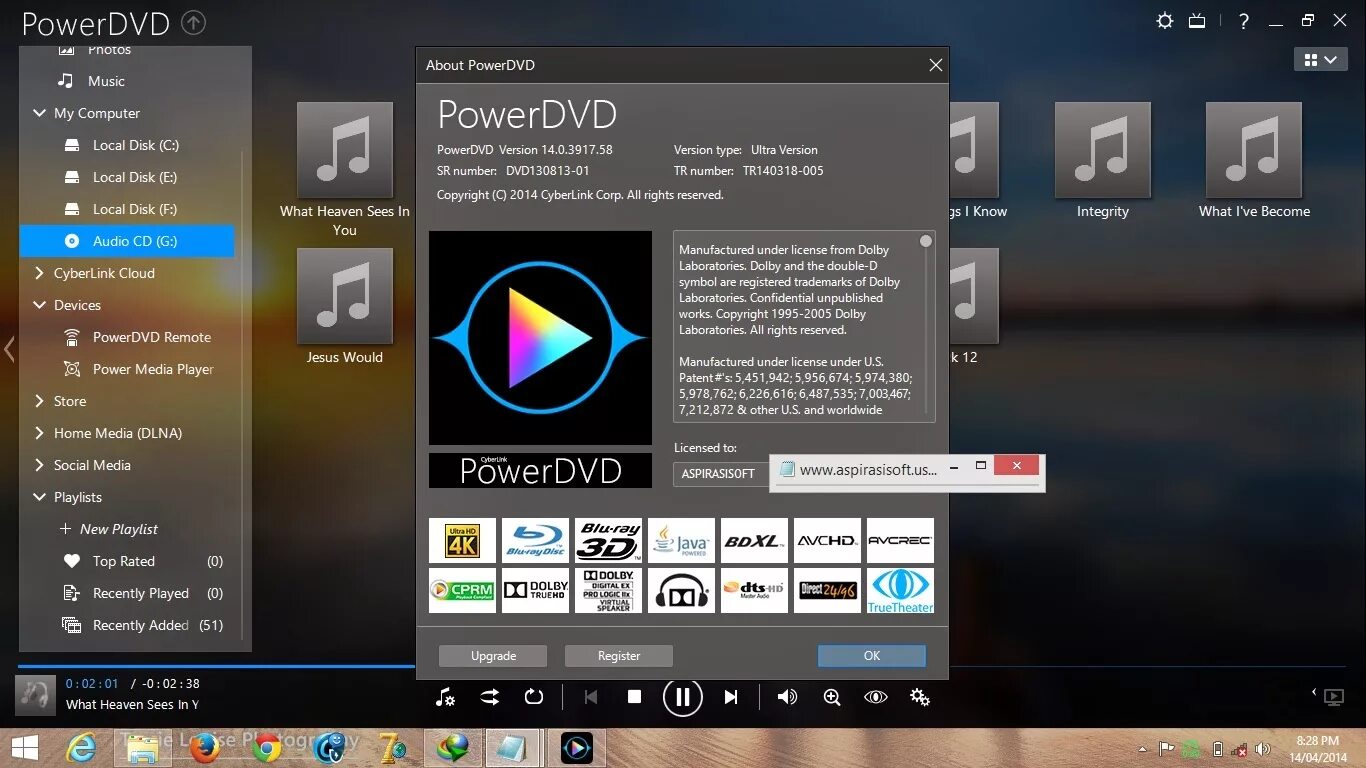Open the music settings note icon
1366x768 pixels.
pos(445,697)
